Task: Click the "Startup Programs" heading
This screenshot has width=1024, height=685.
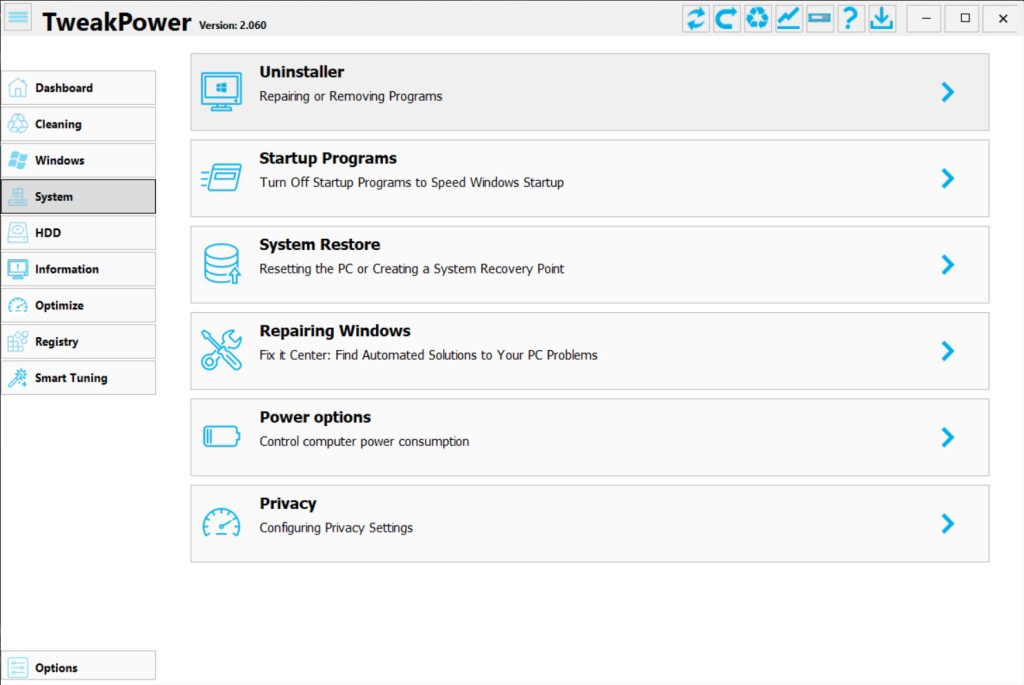Action: pyautogui.click(x=328, y=159)
